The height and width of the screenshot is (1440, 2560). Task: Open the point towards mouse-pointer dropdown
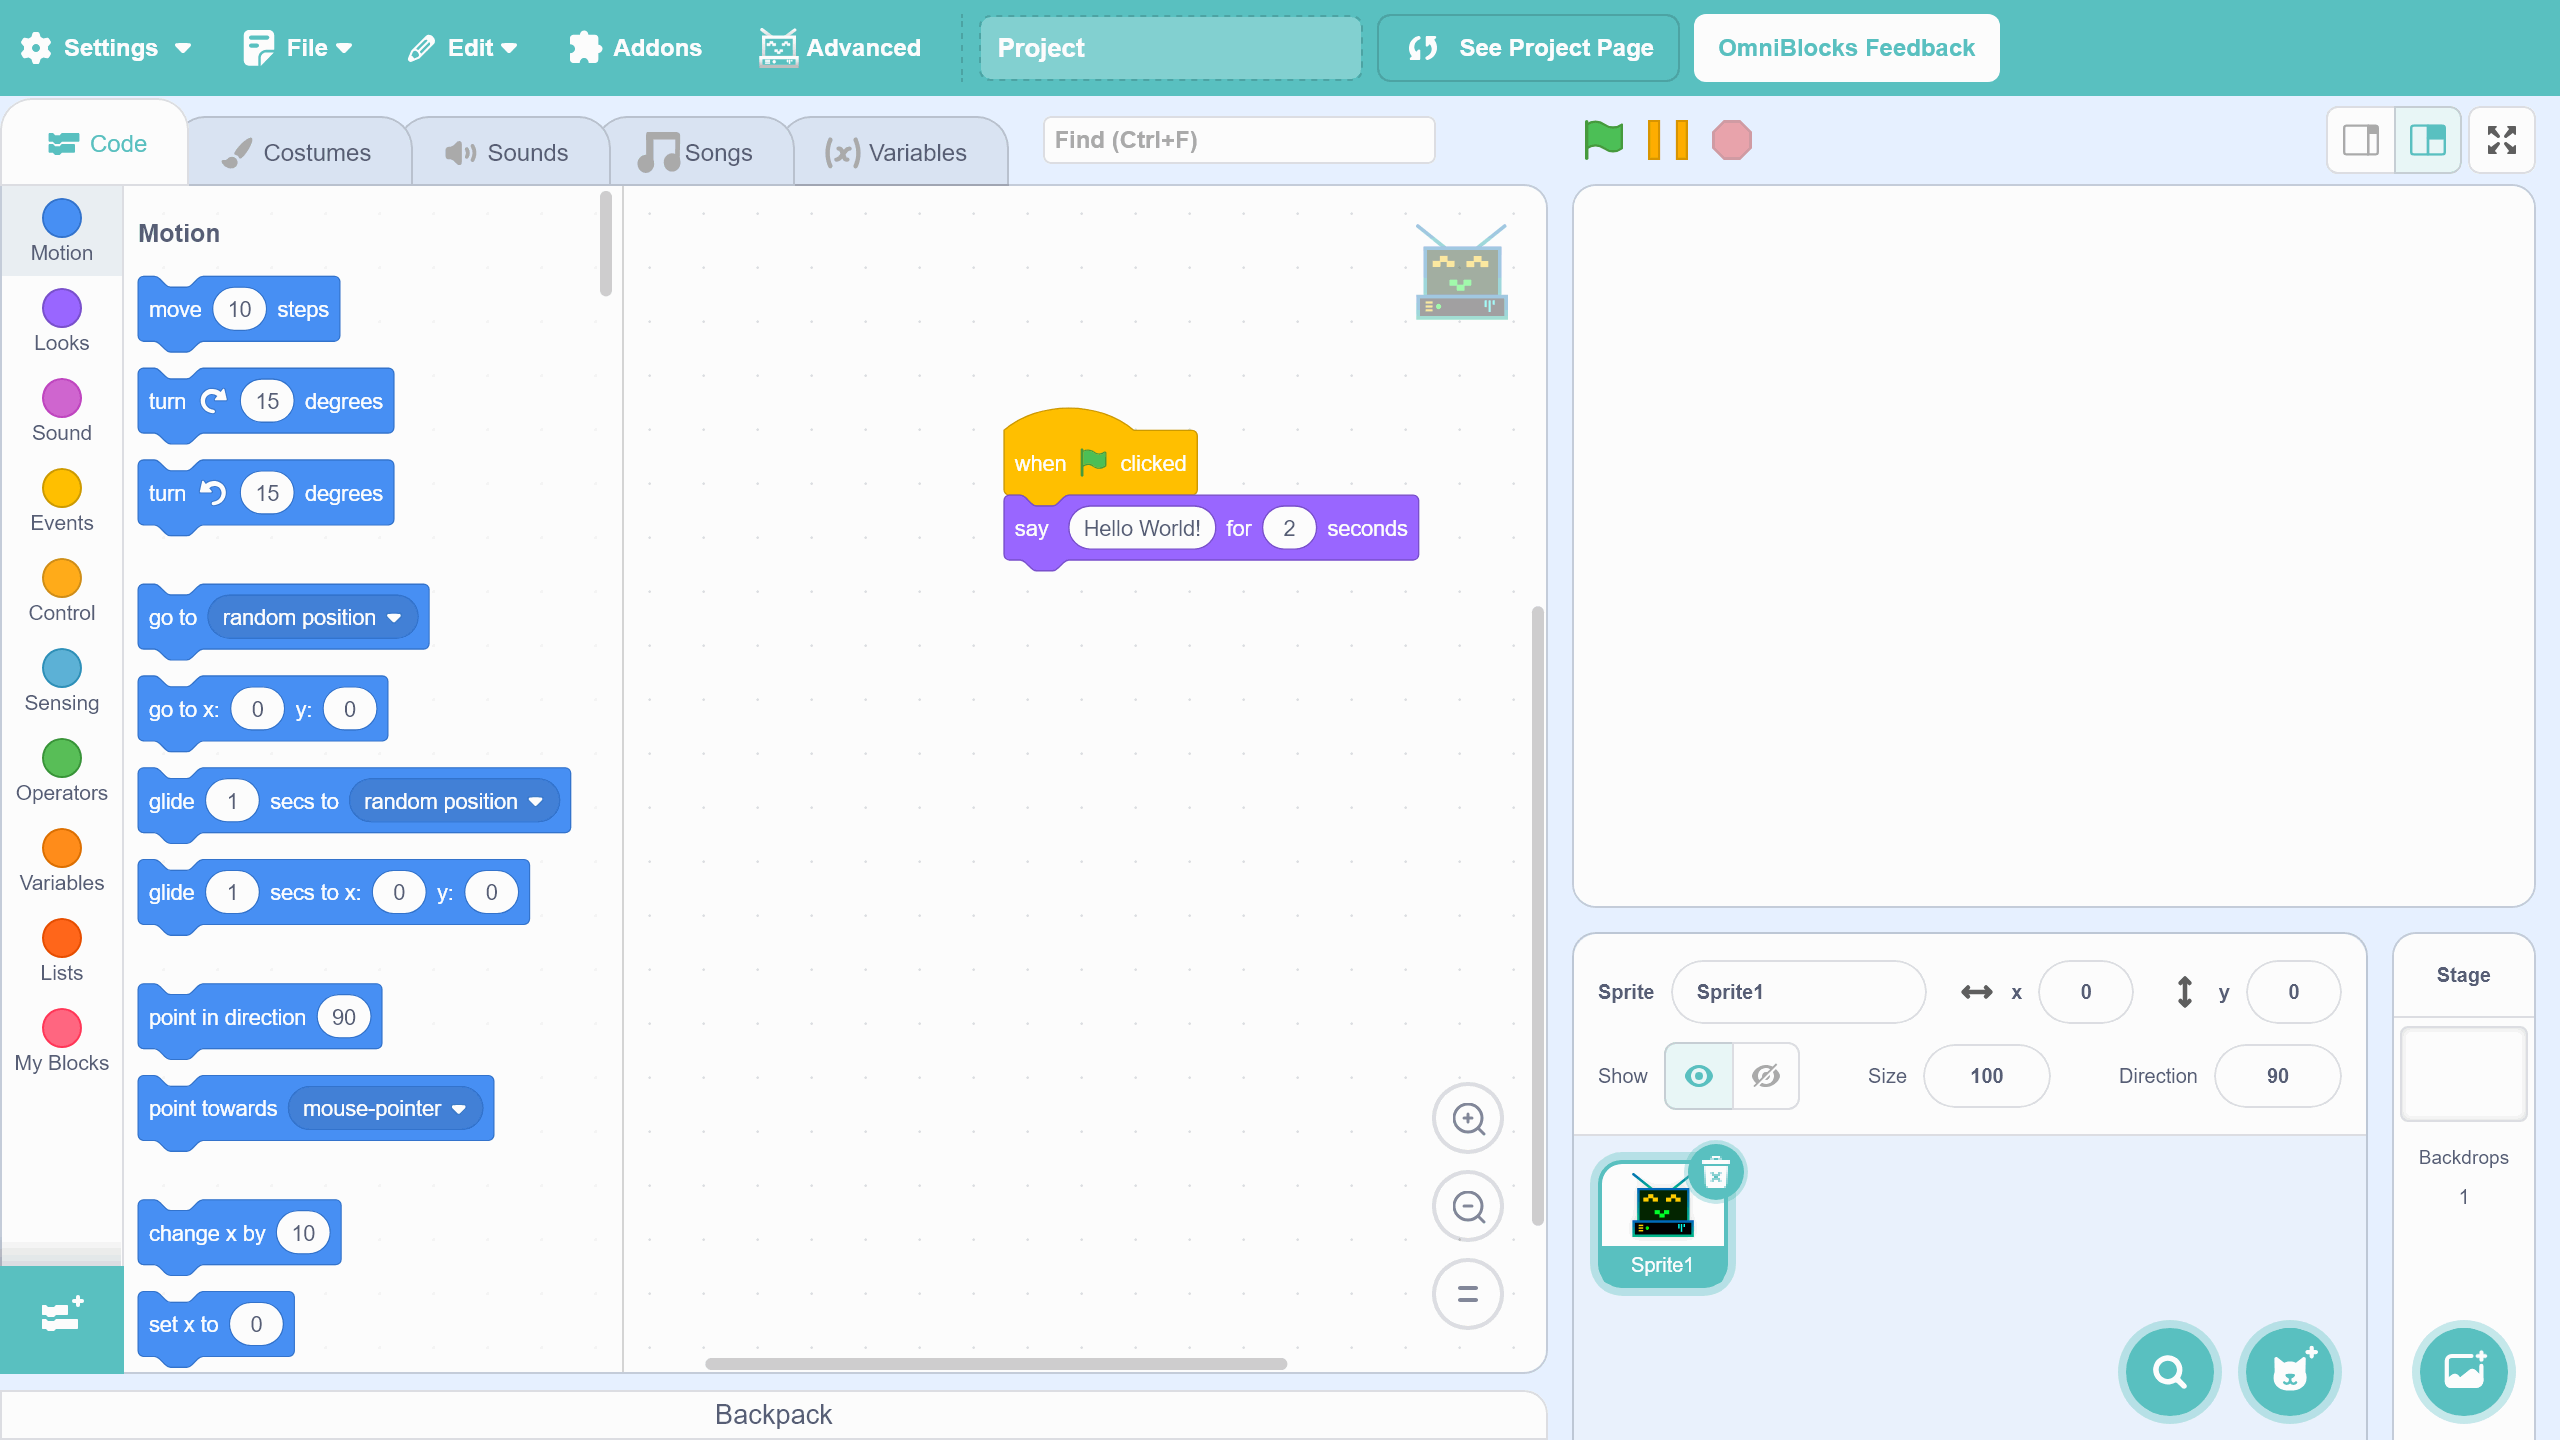click(x=459, y=1109)
